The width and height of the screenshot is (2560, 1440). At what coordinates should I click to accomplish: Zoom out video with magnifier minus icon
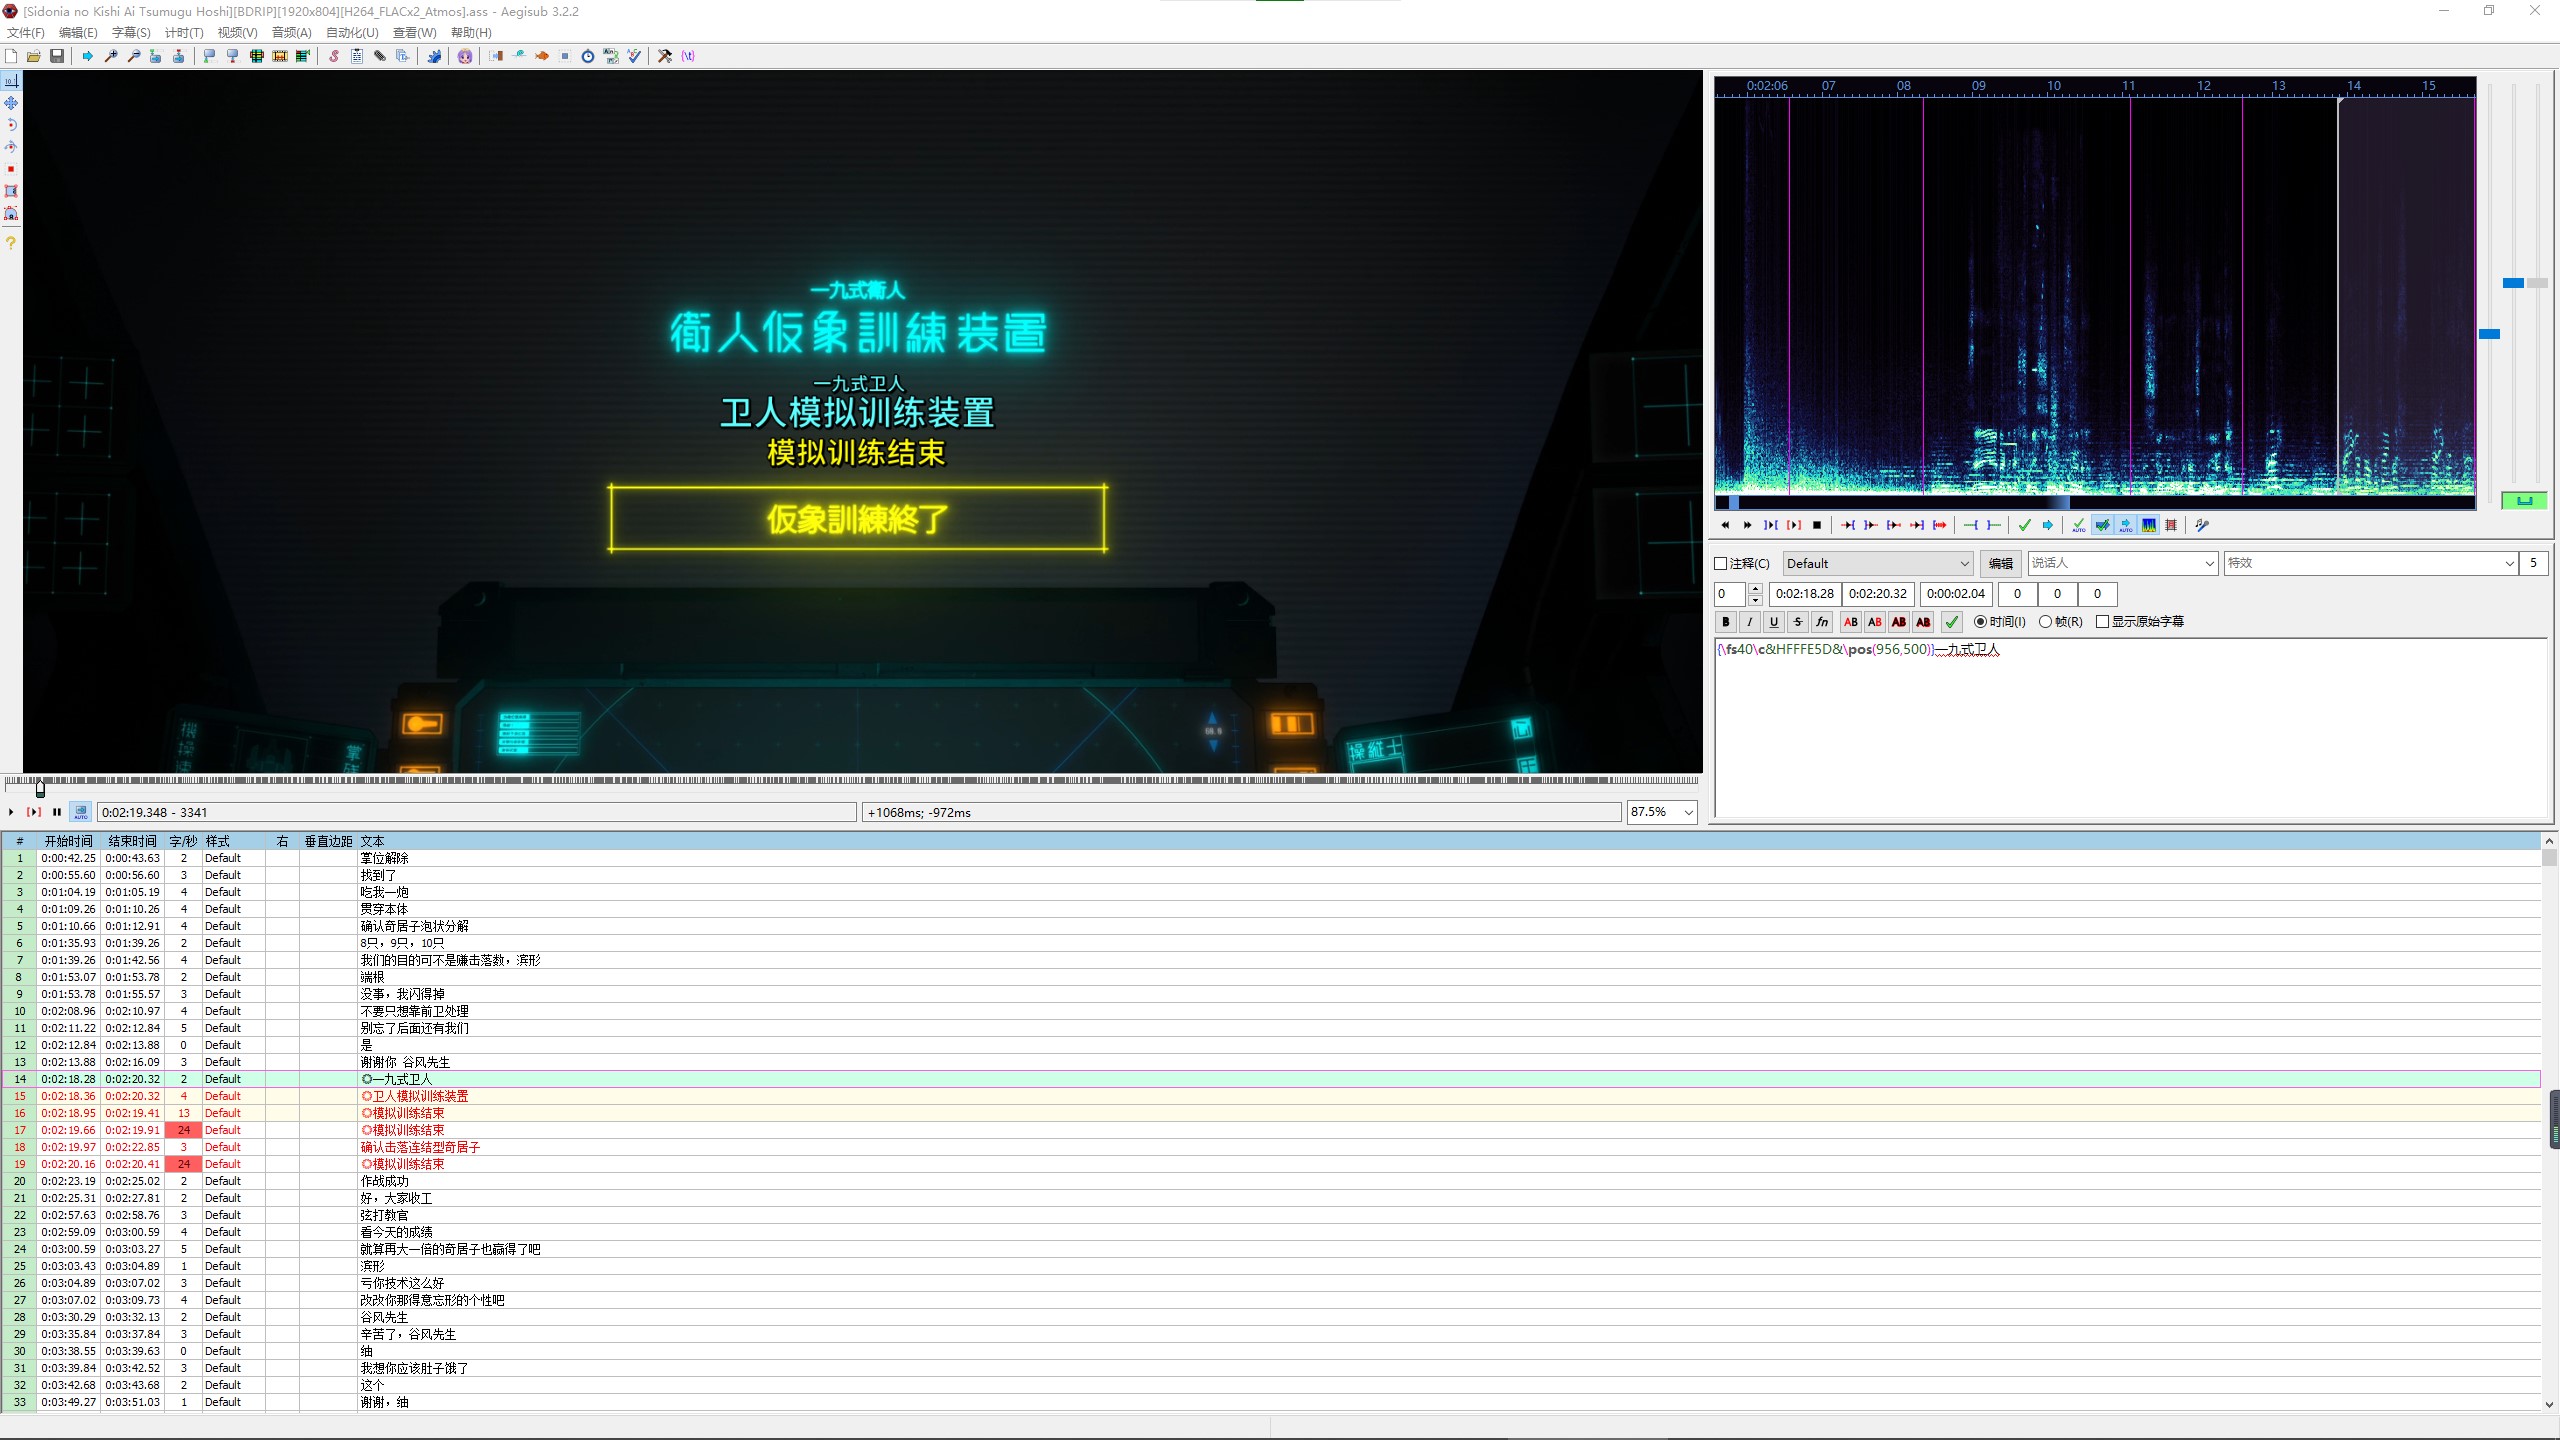134,56
